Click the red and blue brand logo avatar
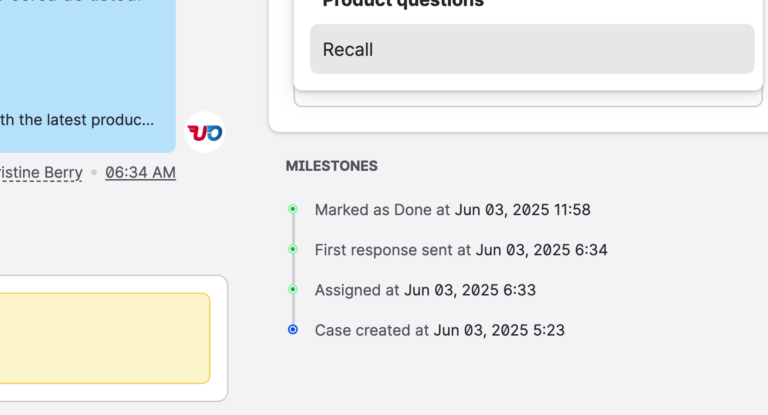The height and width of the screenshot is (415, 768). [205, 132]
